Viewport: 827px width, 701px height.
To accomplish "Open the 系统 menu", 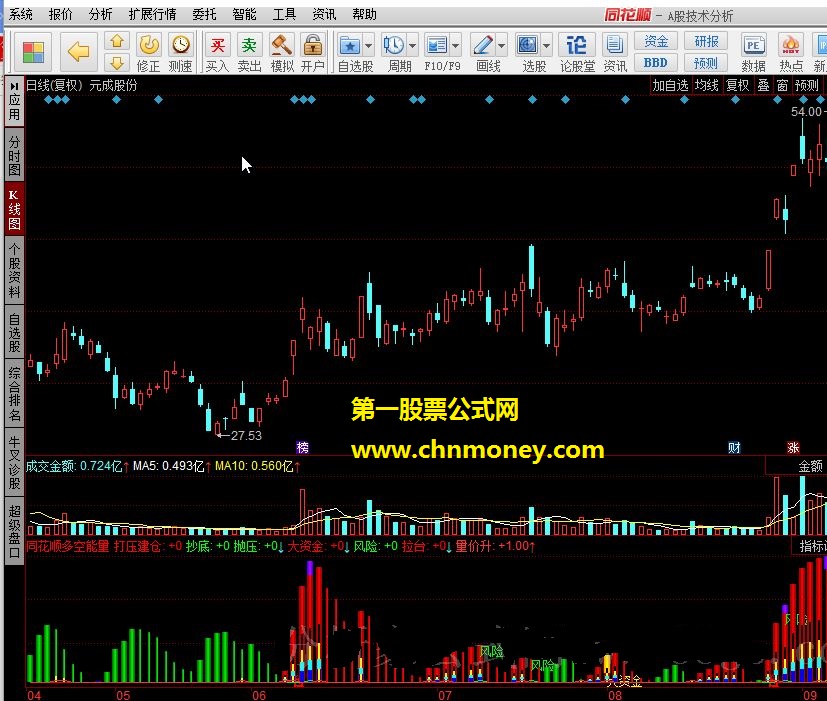I will (x=21, y=14).
